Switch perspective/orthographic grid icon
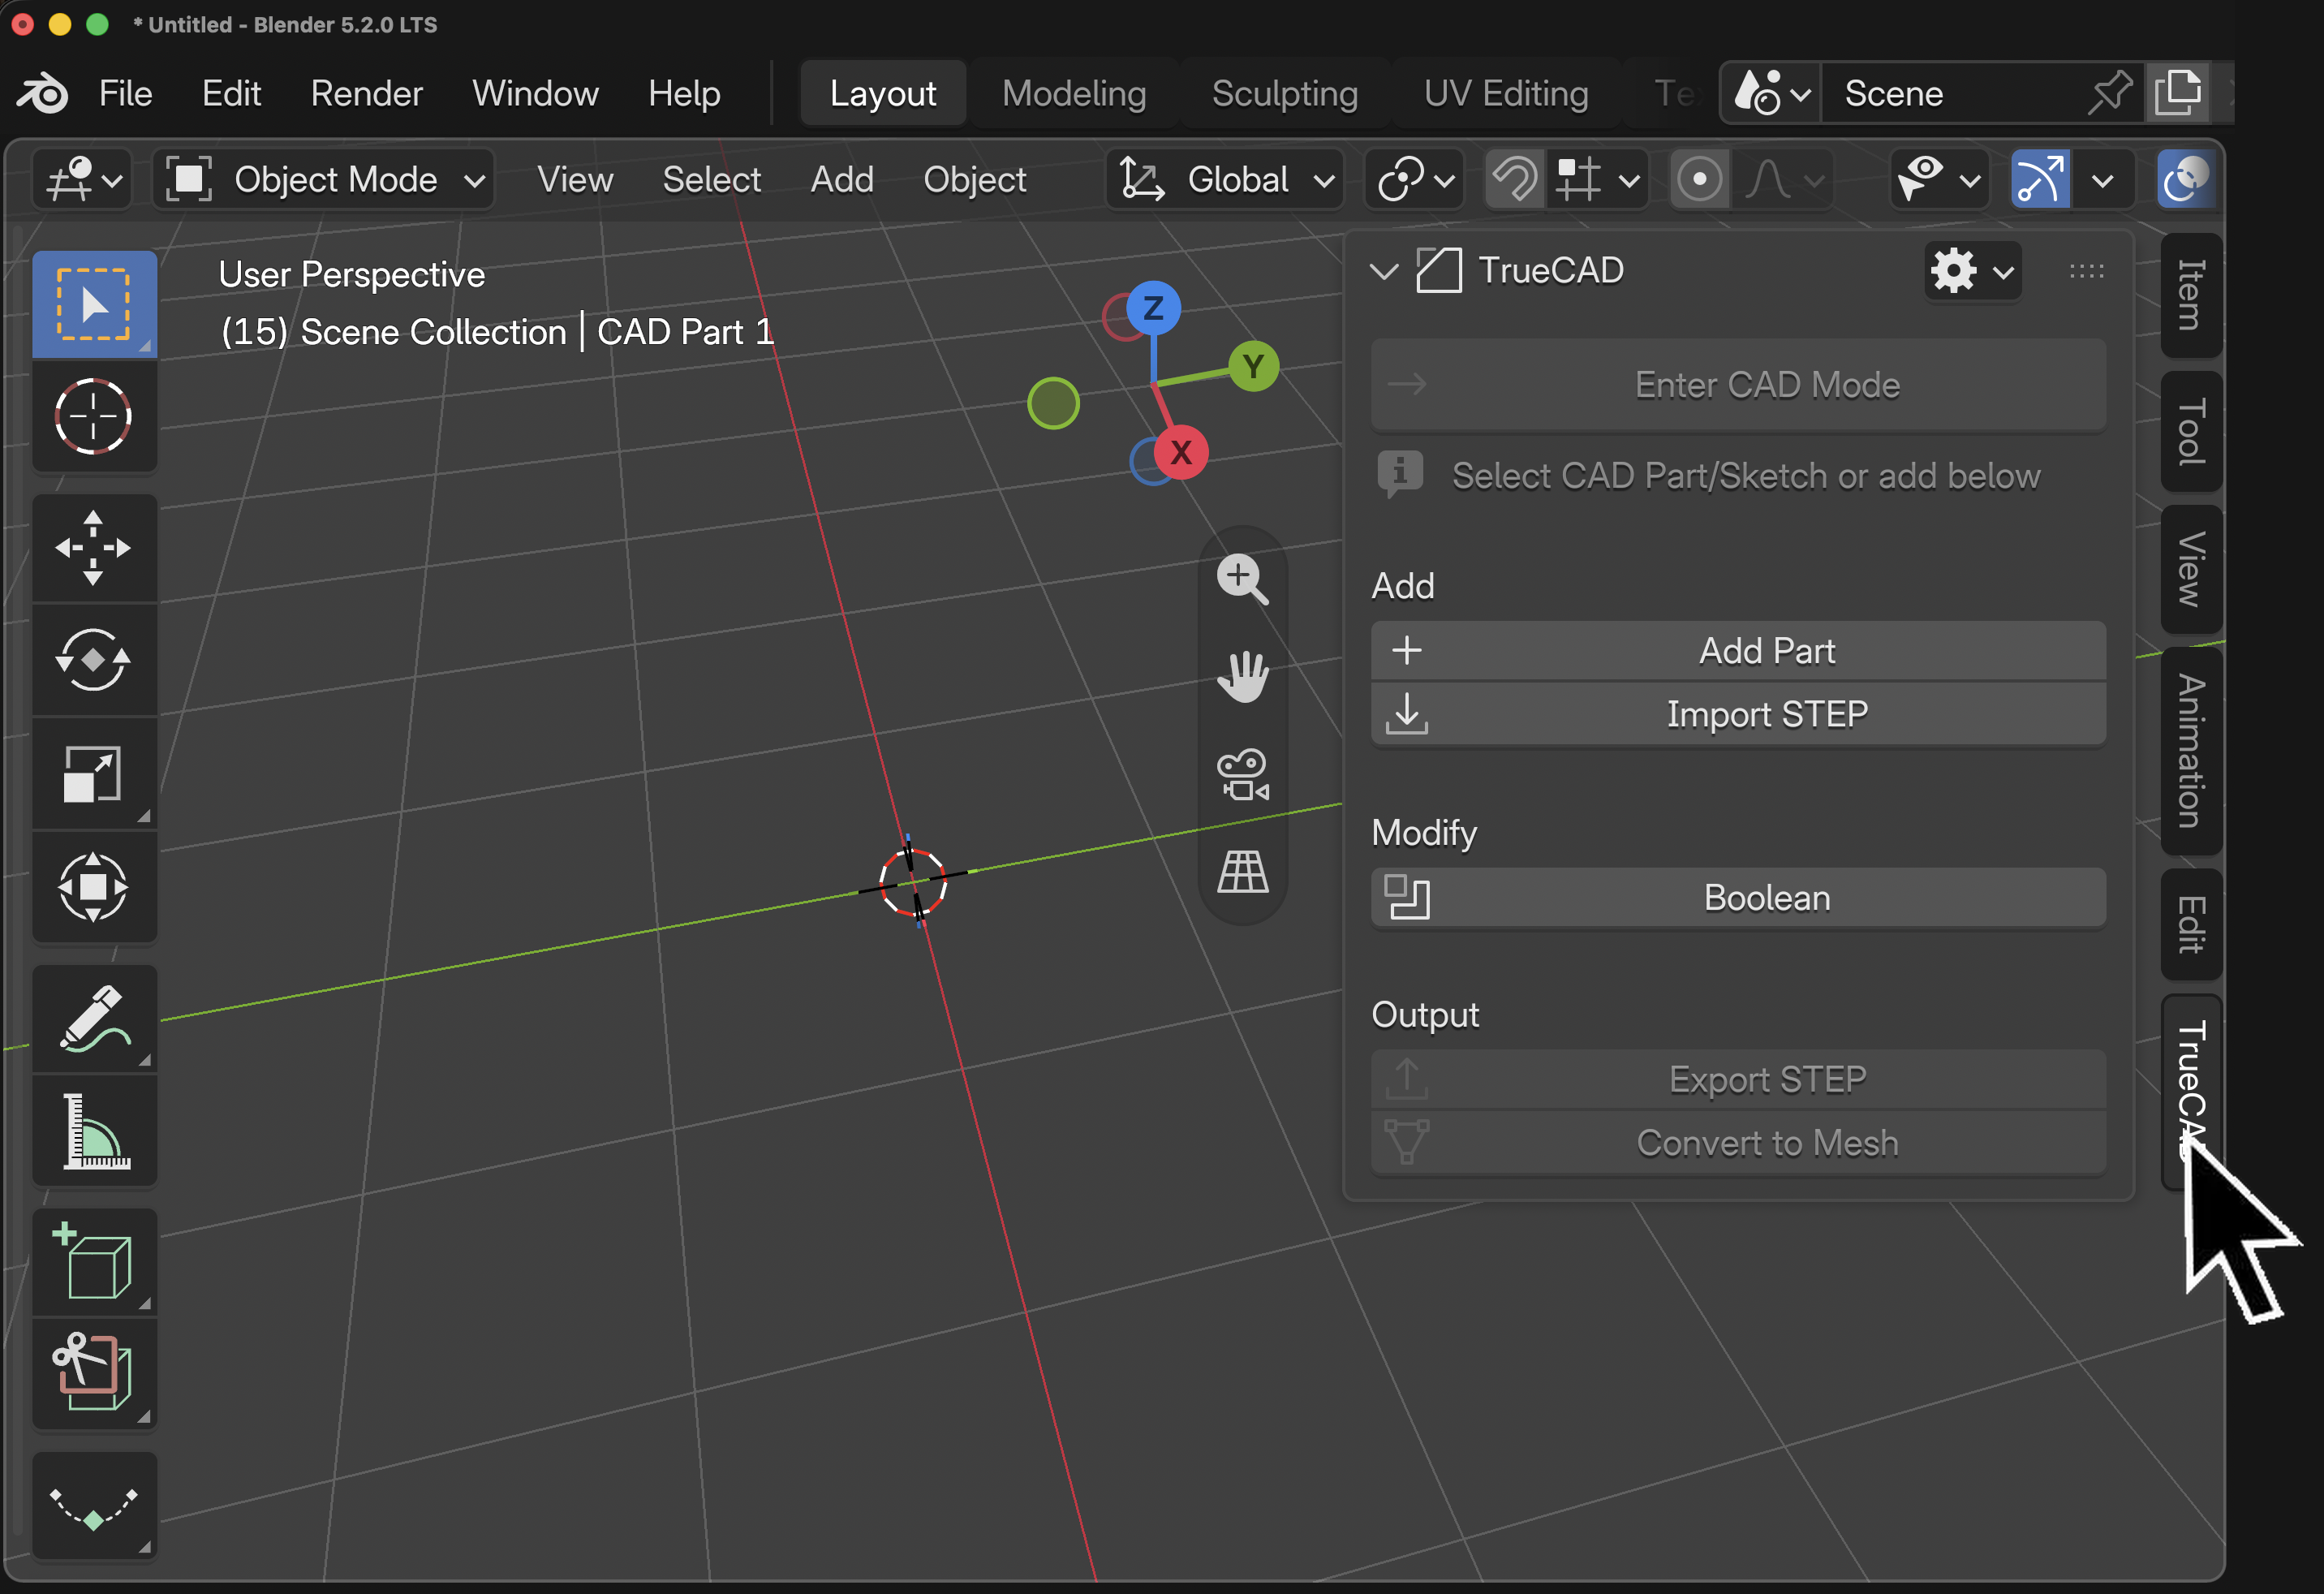 pos(1243,872)
